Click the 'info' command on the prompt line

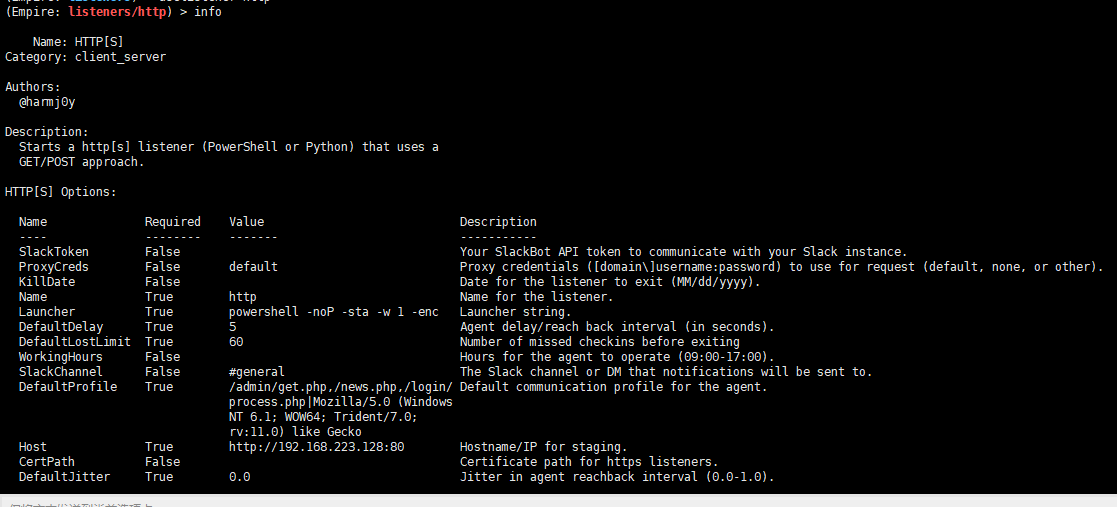point(208,12)
